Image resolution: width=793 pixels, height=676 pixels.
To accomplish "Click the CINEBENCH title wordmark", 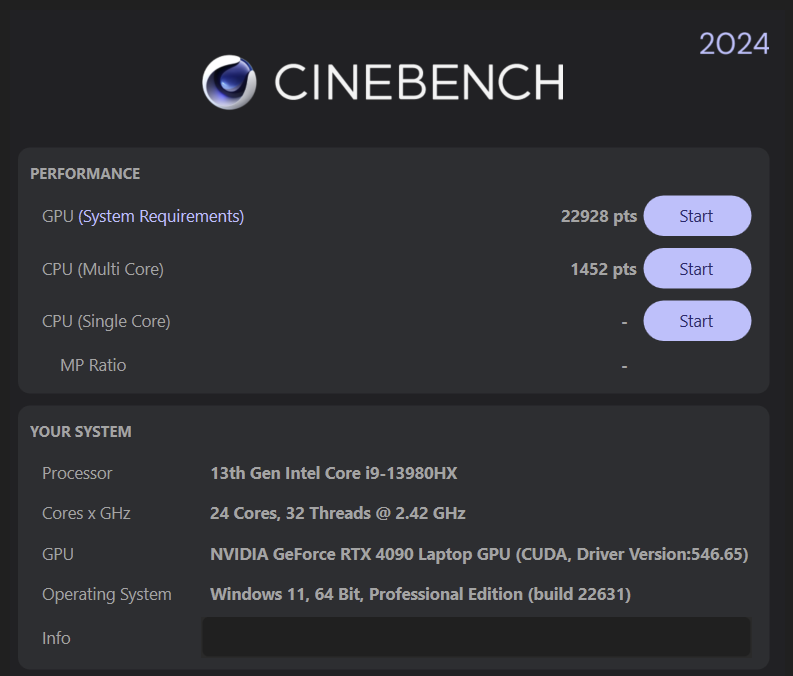I will 418,82.
